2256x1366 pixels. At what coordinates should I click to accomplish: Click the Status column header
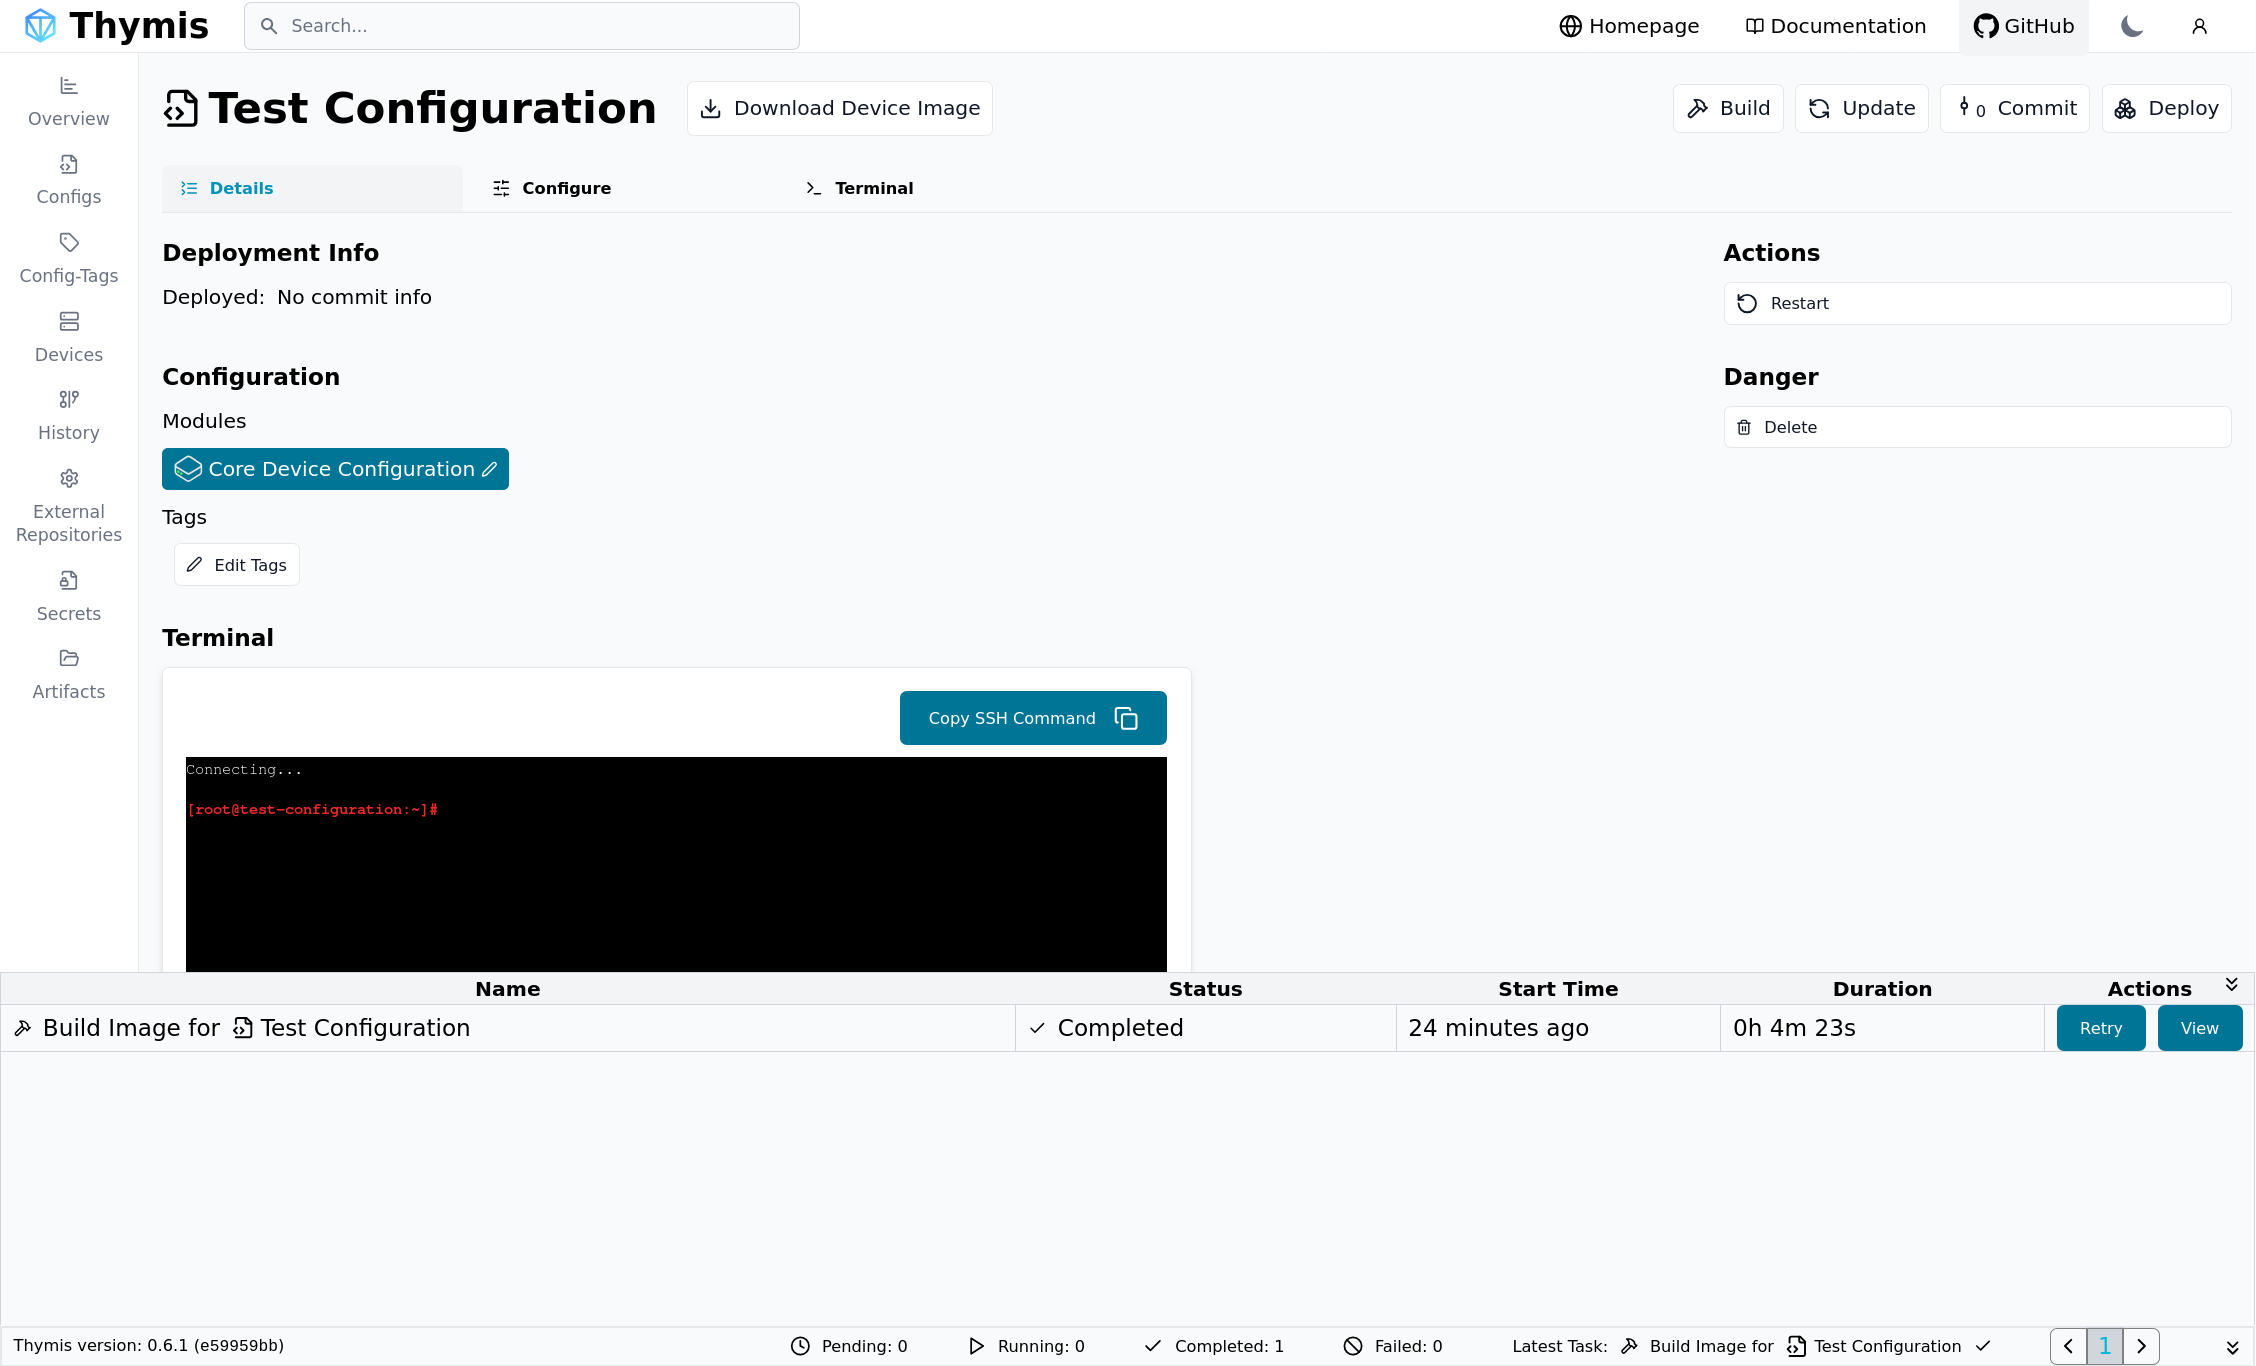coord(1205,989)
